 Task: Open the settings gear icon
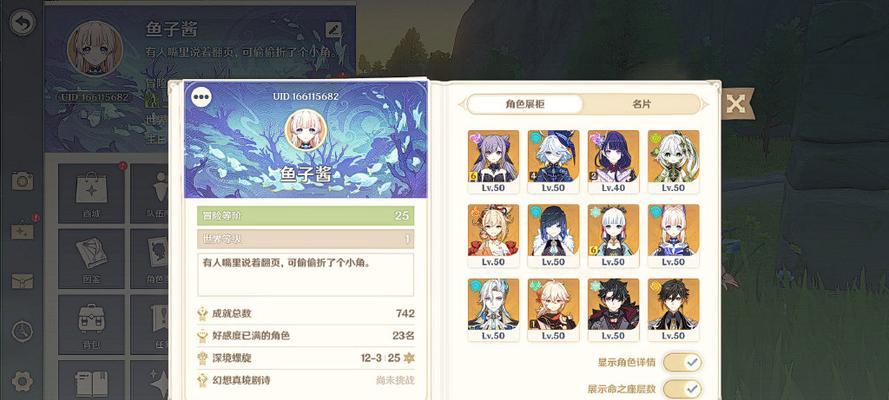[22, 381]
